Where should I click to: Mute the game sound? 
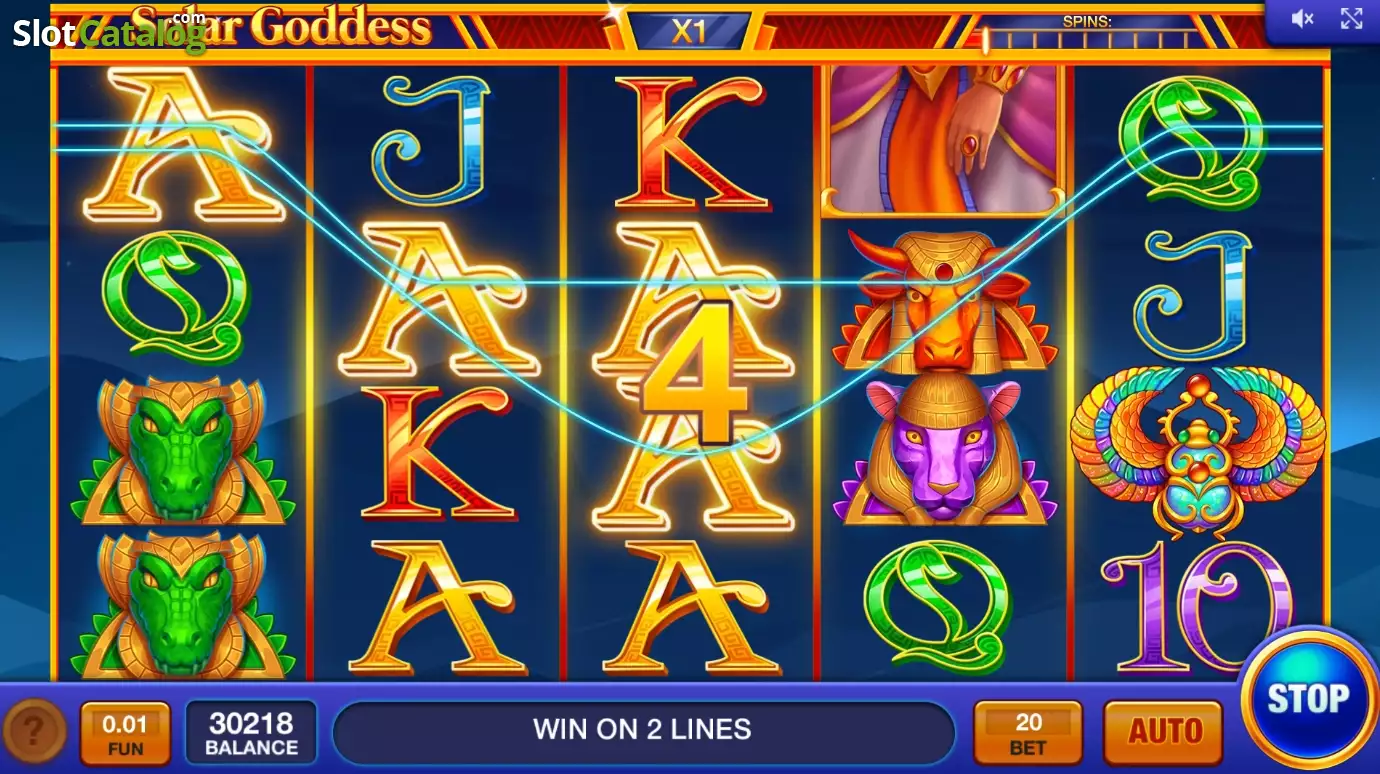[1302, 19]
